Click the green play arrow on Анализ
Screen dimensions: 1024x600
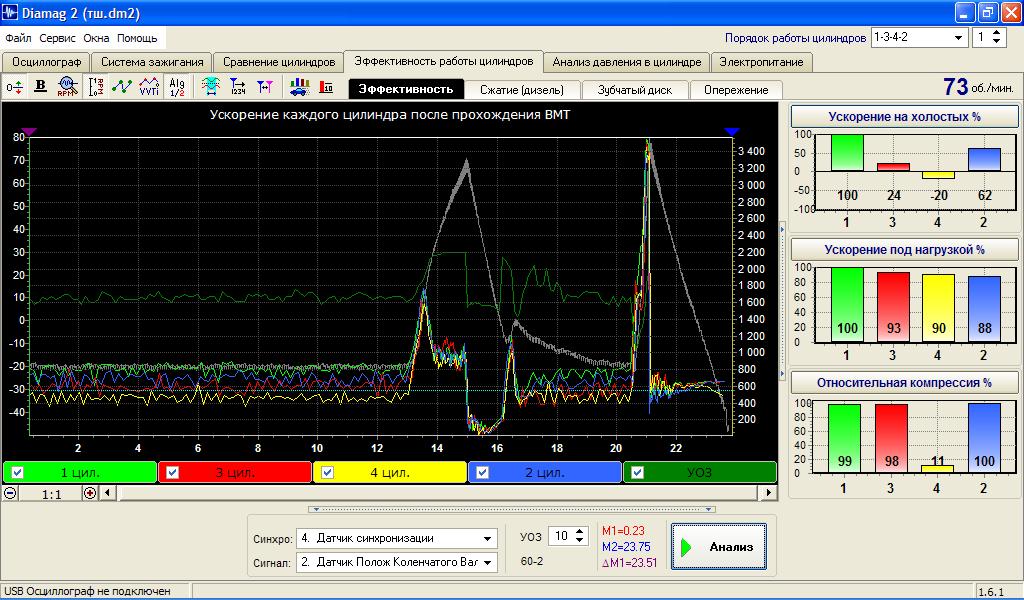[686, 547]
